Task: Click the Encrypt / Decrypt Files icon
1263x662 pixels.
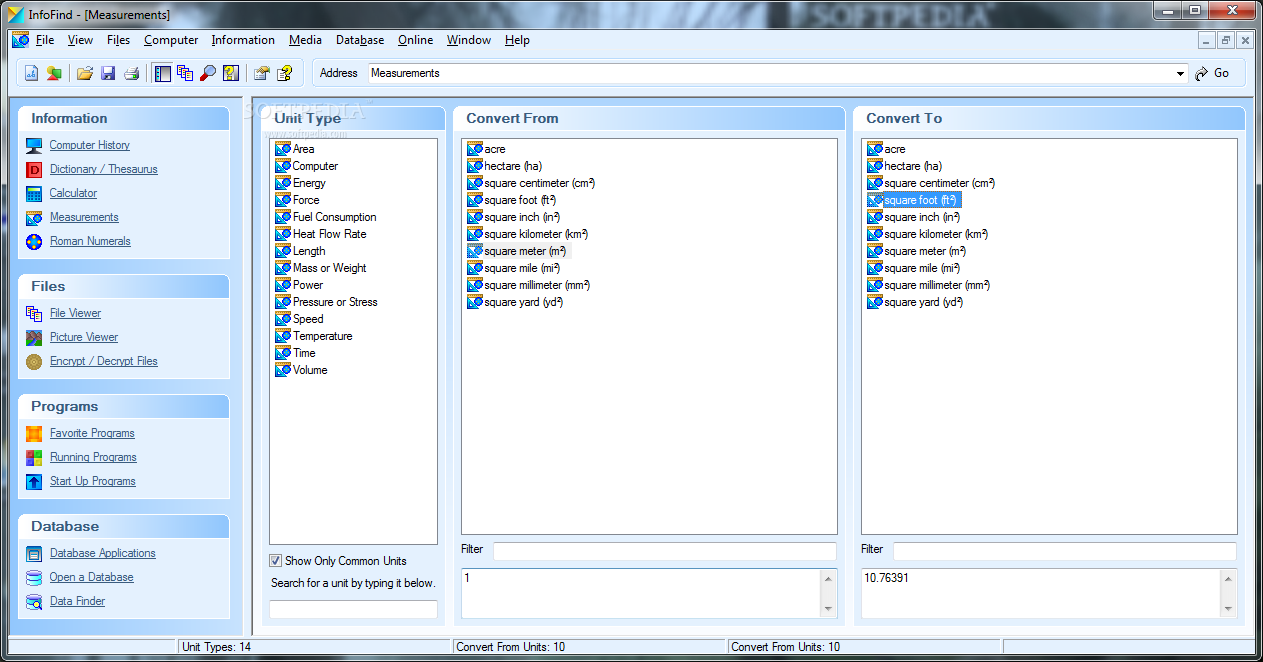Action: pos(34,361)
